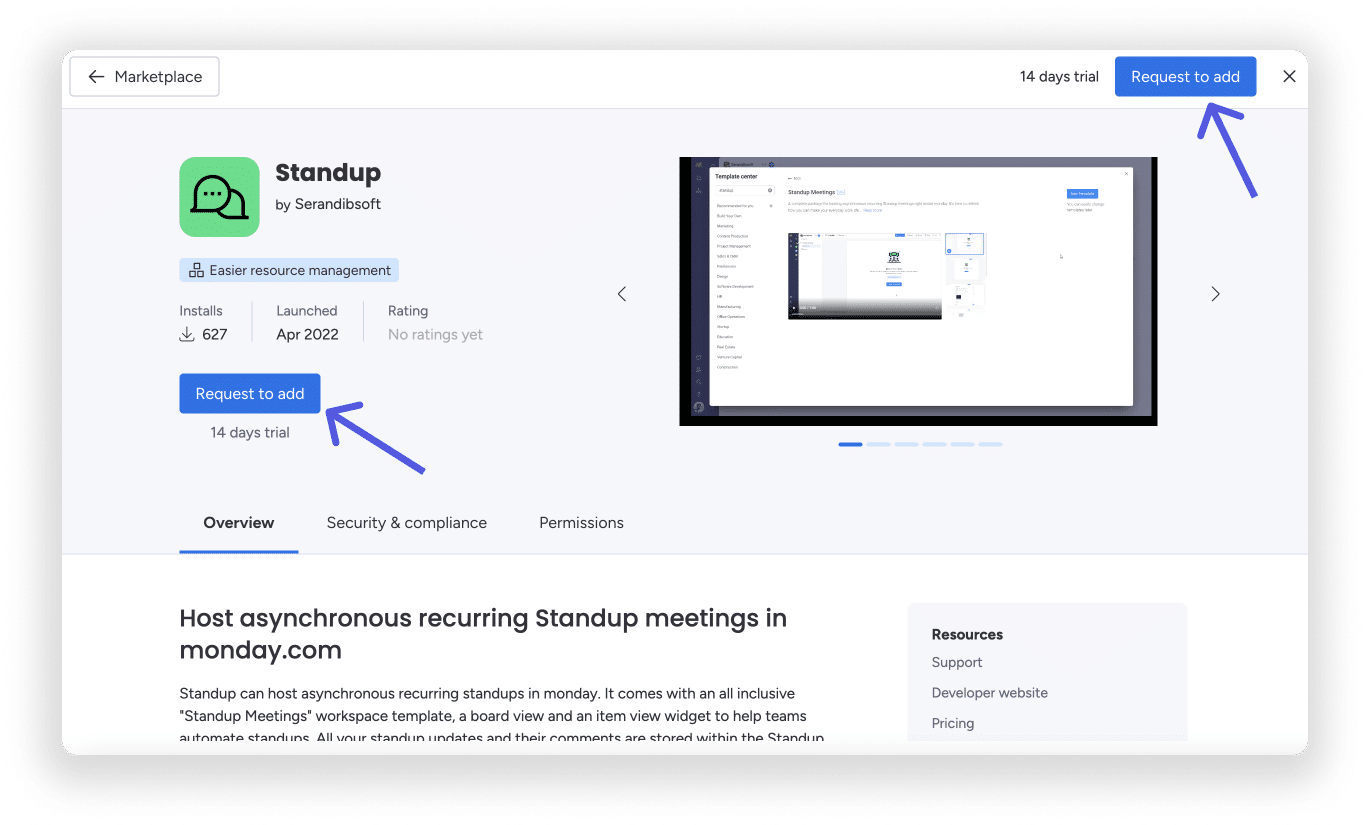Open the Support resource link

tap(957, 662)
